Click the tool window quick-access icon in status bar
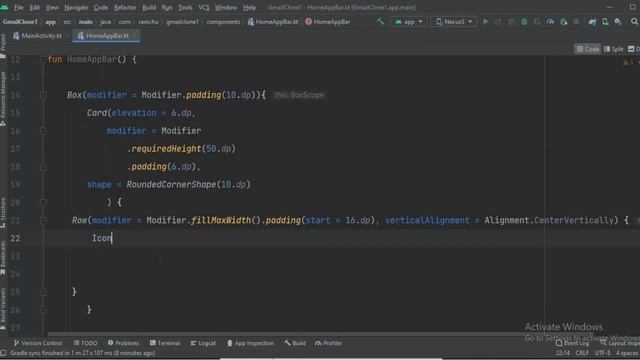Screen dimensions: 640x360 [x=3, y=353]
